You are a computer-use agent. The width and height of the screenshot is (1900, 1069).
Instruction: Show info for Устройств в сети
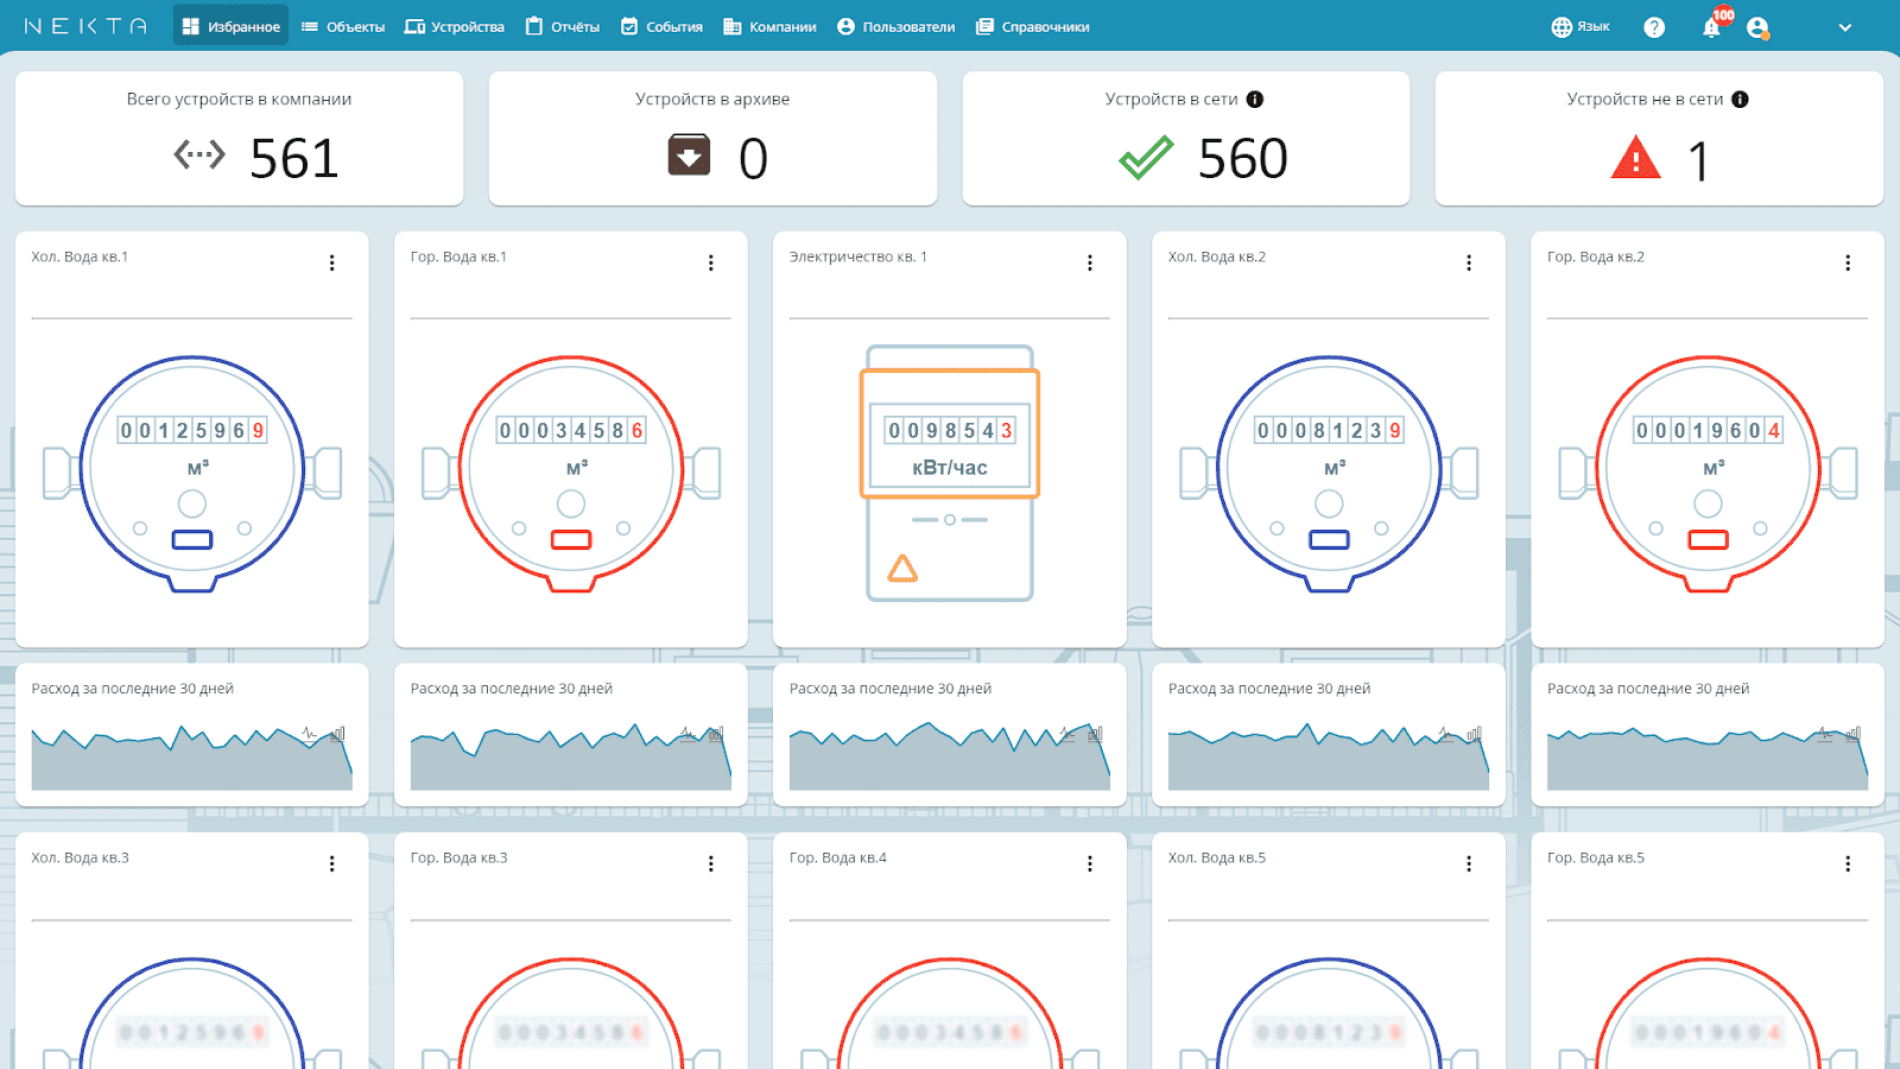coord(1255,99)
